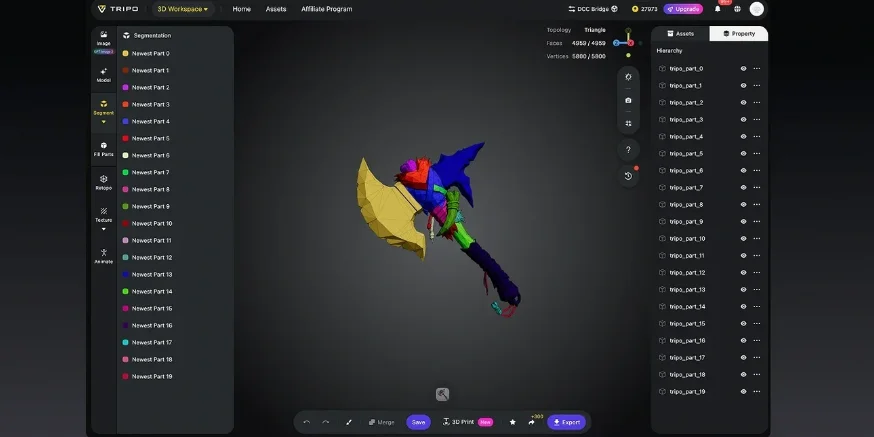Open the Texture tool
874x437 pixels.
tap(104, 215)
